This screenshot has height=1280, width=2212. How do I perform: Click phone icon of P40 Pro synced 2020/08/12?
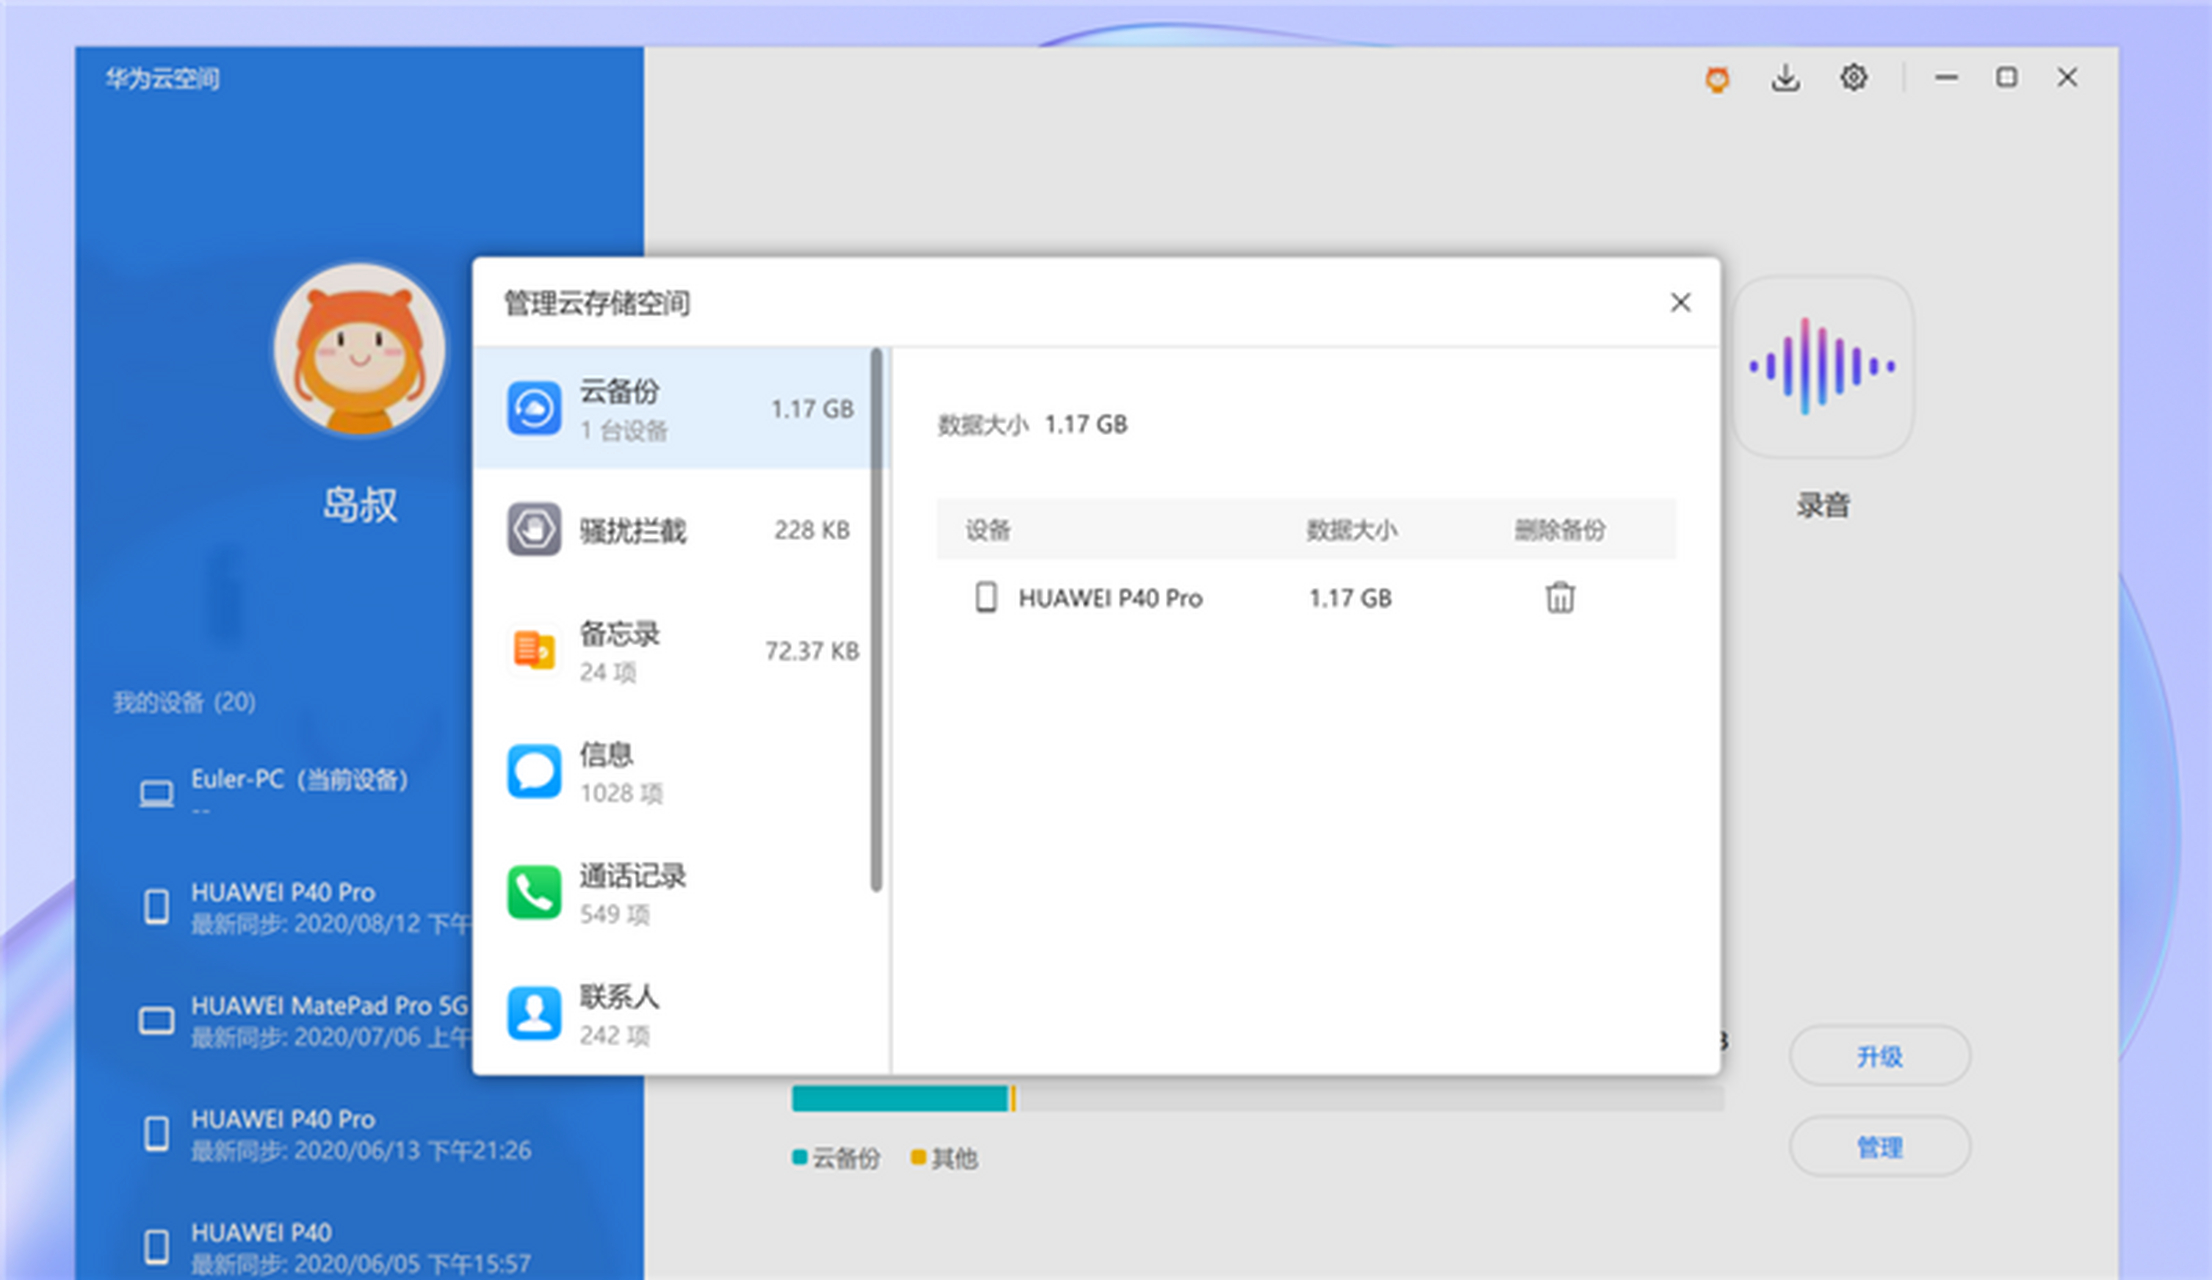click(157, 906)
